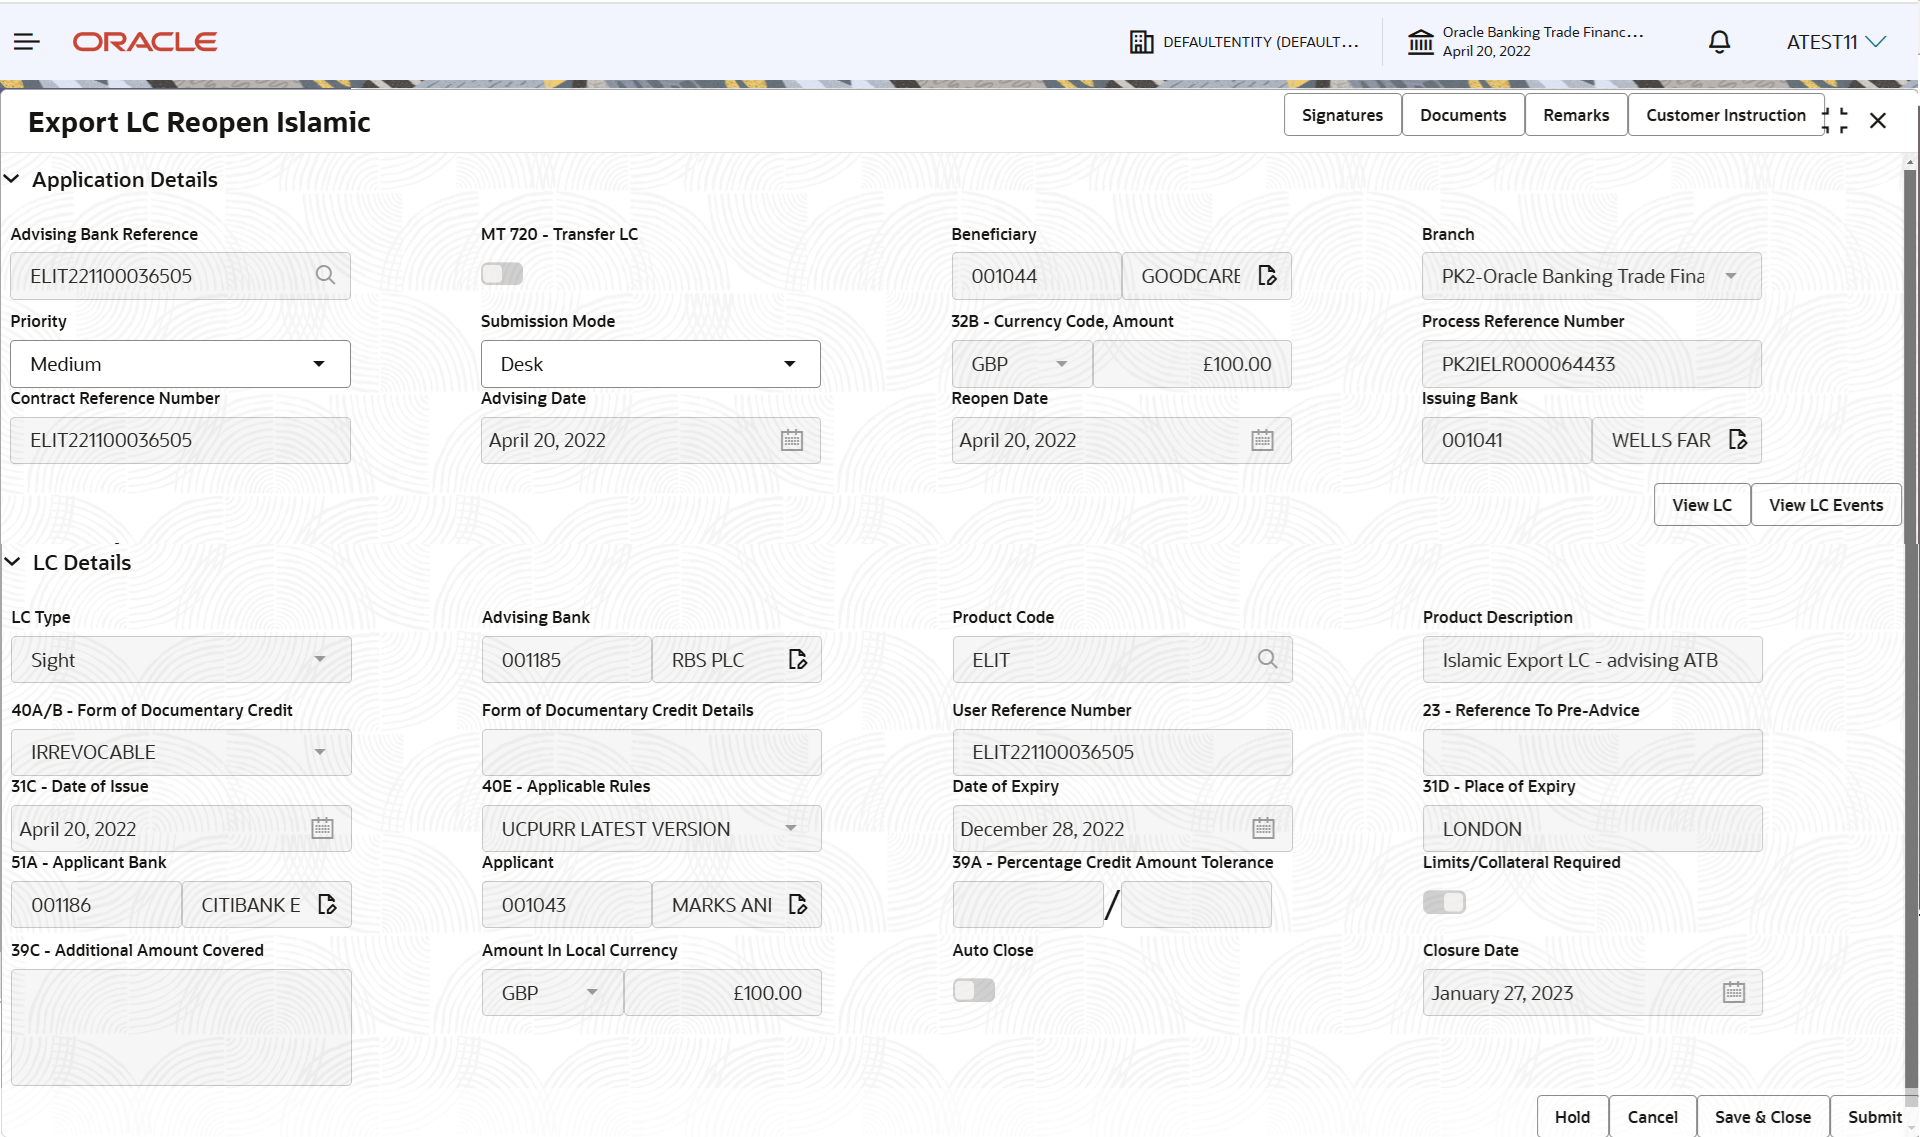The image size is (1920, 1137).
Task: Enable the Limits/Collateral Required toggle
Action: (x=1444, y=902)
